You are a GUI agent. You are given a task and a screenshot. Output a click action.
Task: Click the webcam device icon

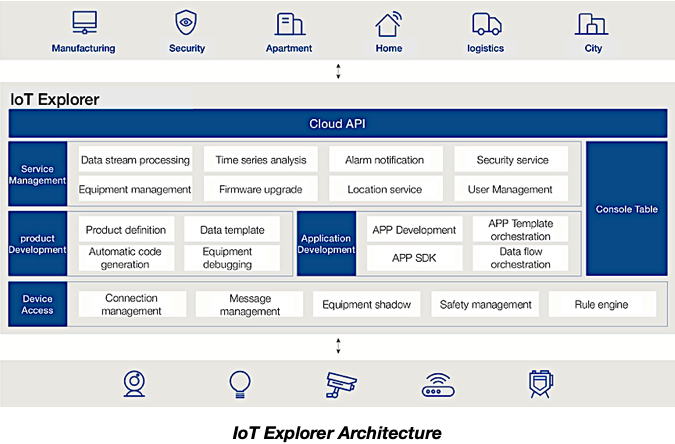135,383
